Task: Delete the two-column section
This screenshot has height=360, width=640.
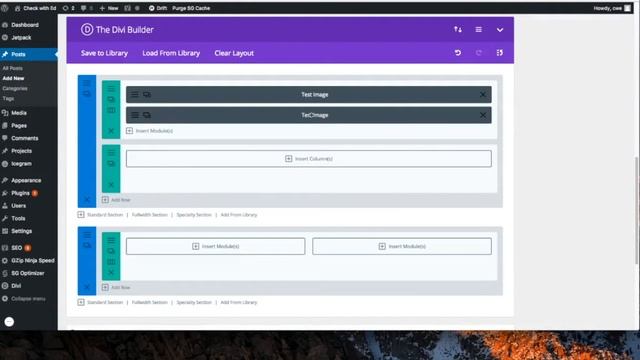Action: click(x=87, y=287)
